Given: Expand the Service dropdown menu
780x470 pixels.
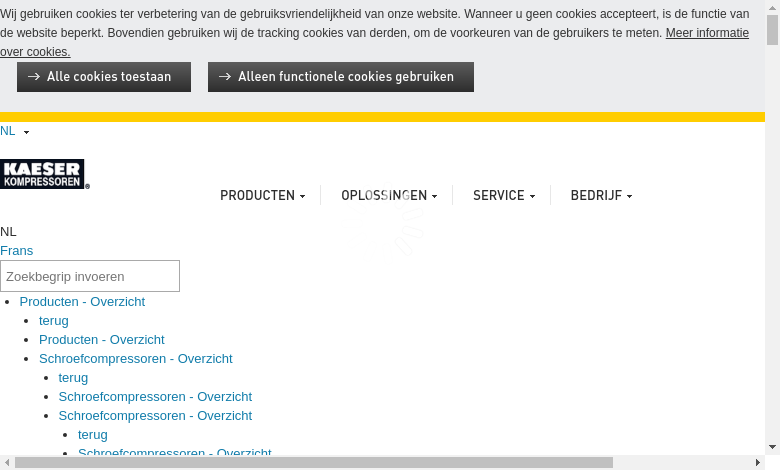Looking at the screenshot, I should pos(504,196).
